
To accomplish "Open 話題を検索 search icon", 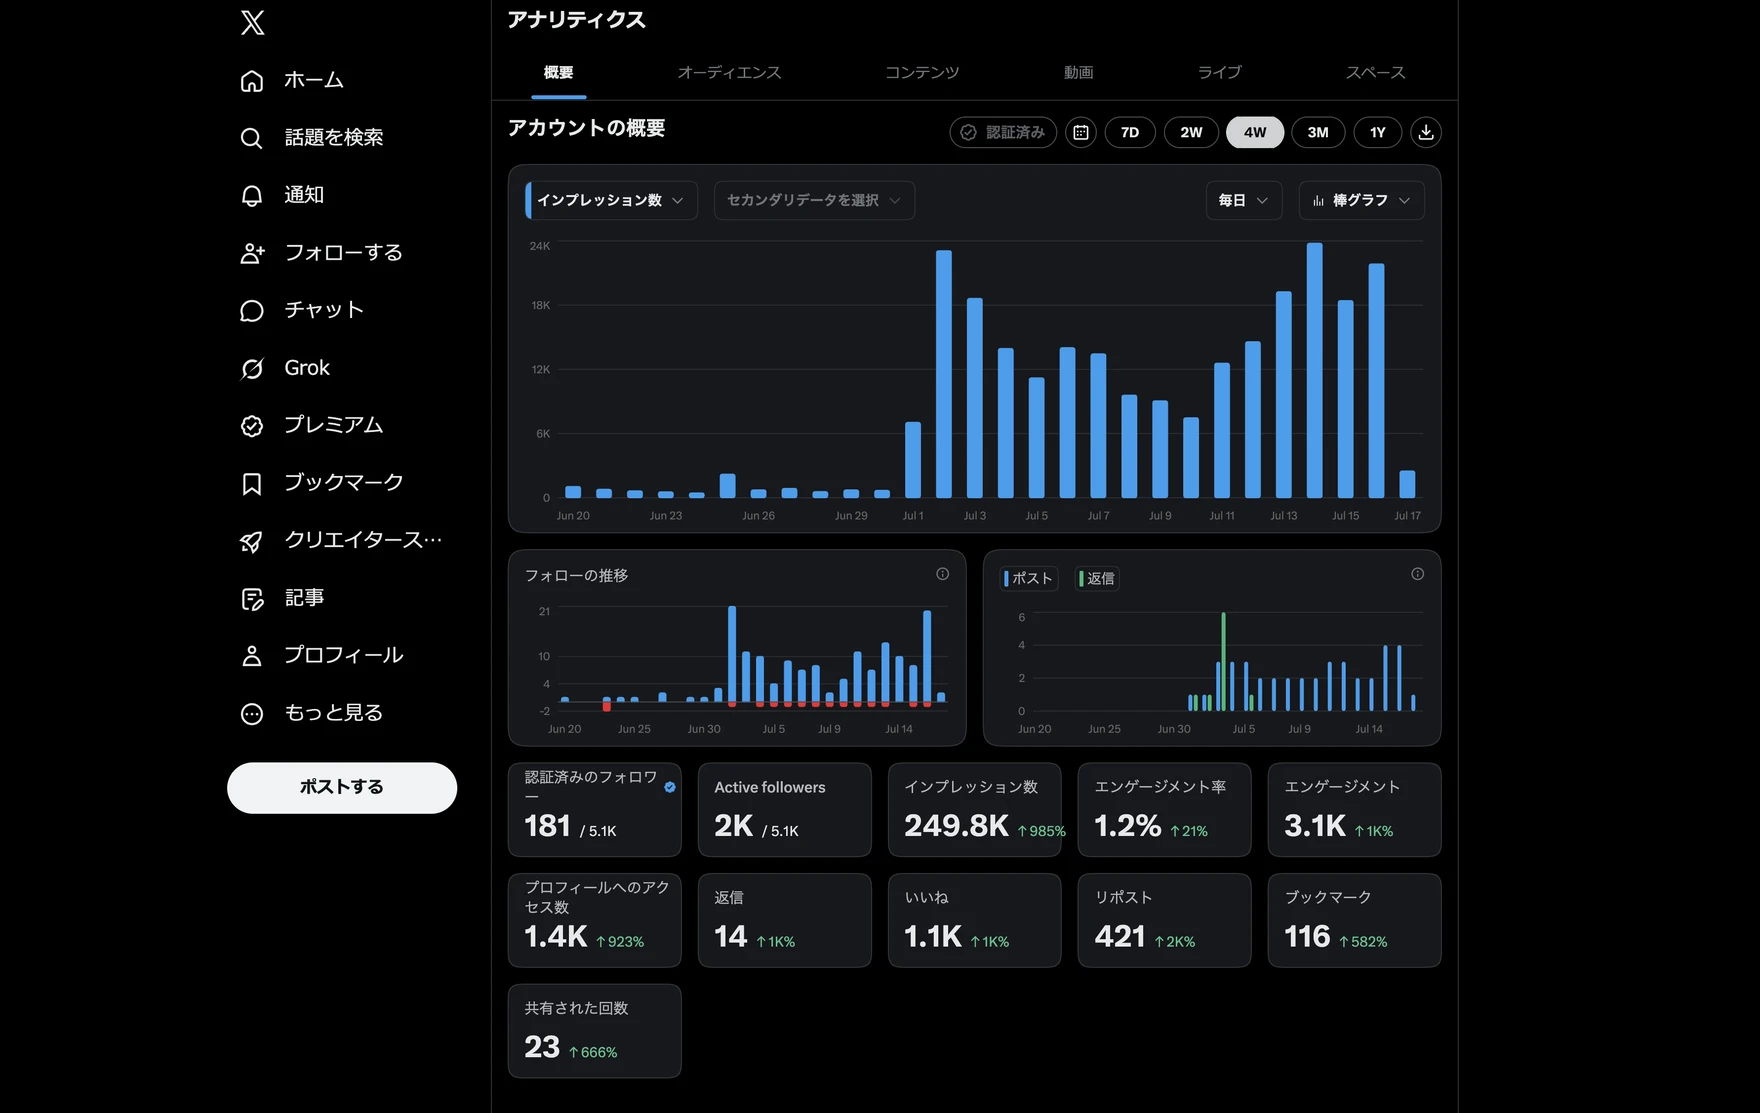I will (252, 138).
